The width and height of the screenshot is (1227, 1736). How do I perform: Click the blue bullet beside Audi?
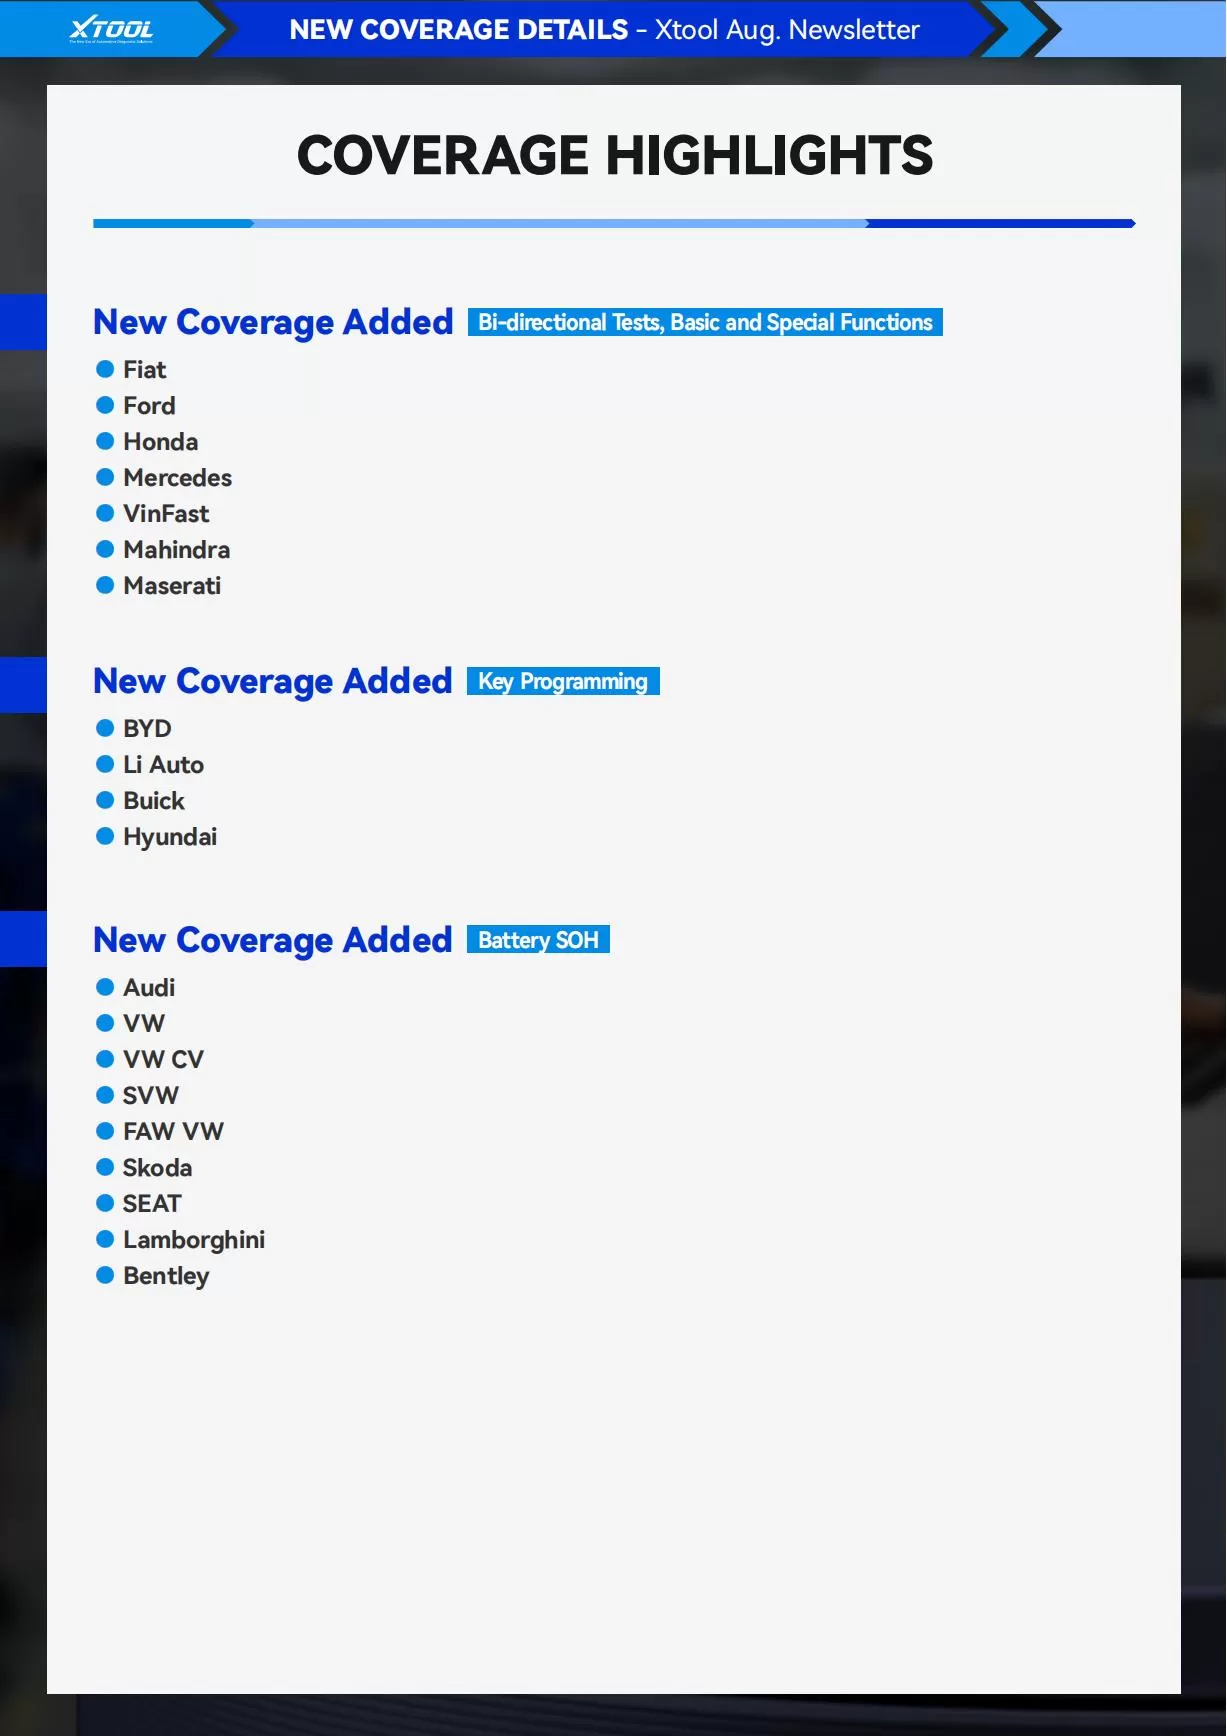coord(105,987)
